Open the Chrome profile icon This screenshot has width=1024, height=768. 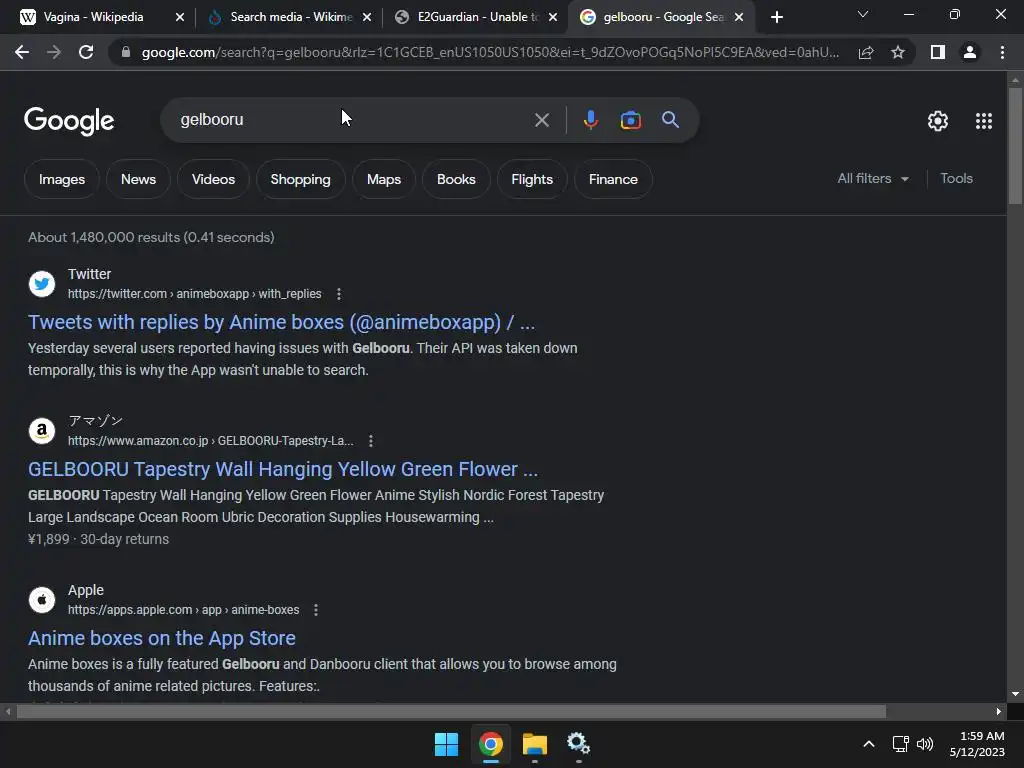click(x=970, y=52)
